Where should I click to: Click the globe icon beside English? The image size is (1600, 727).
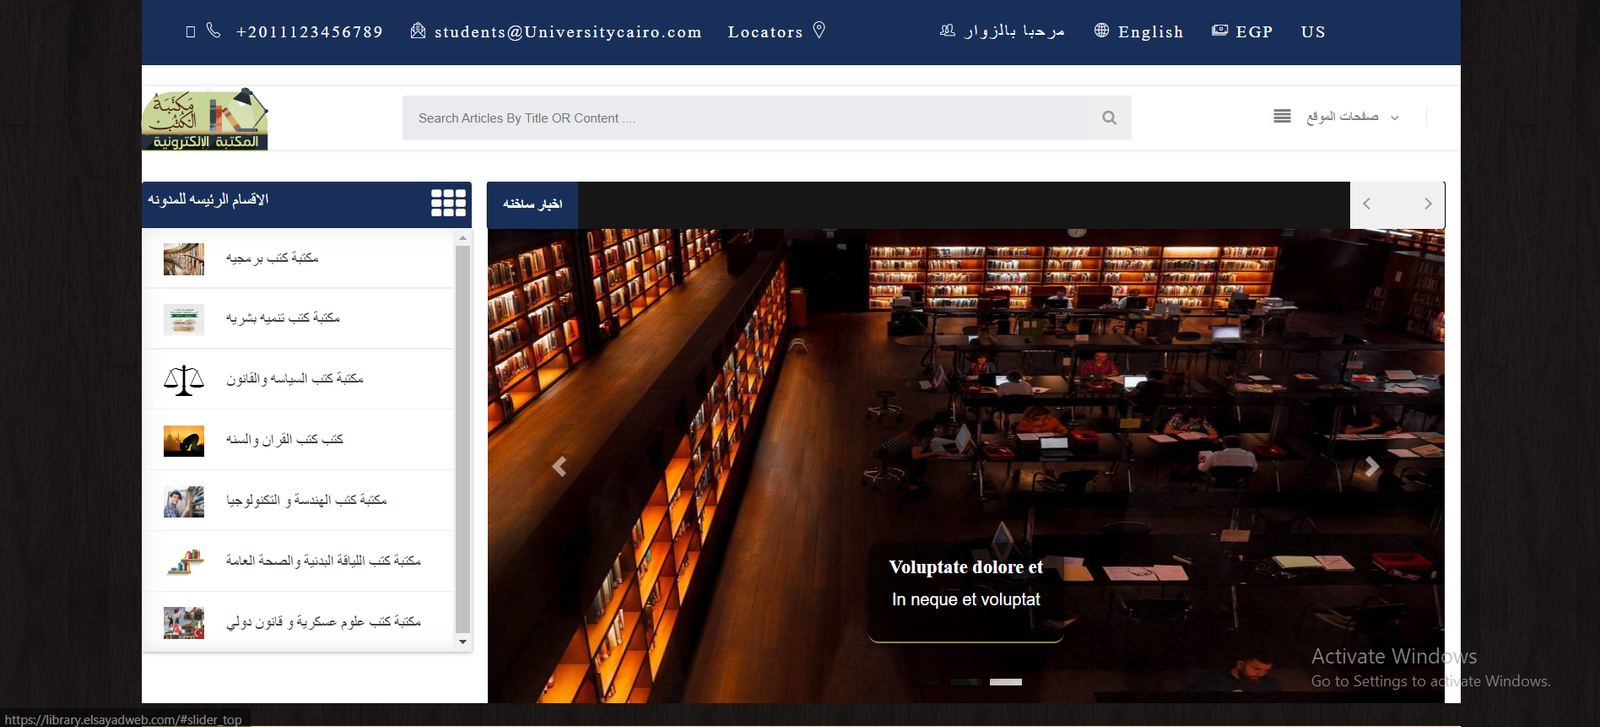(1101, 31)
